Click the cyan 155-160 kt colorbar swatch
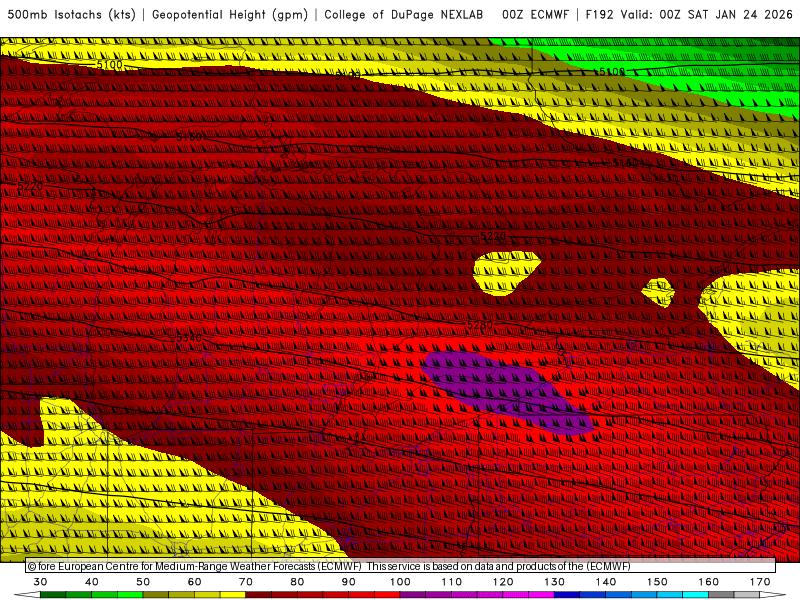The height and width of the screenshot is (600, 800). pos(695,595)
